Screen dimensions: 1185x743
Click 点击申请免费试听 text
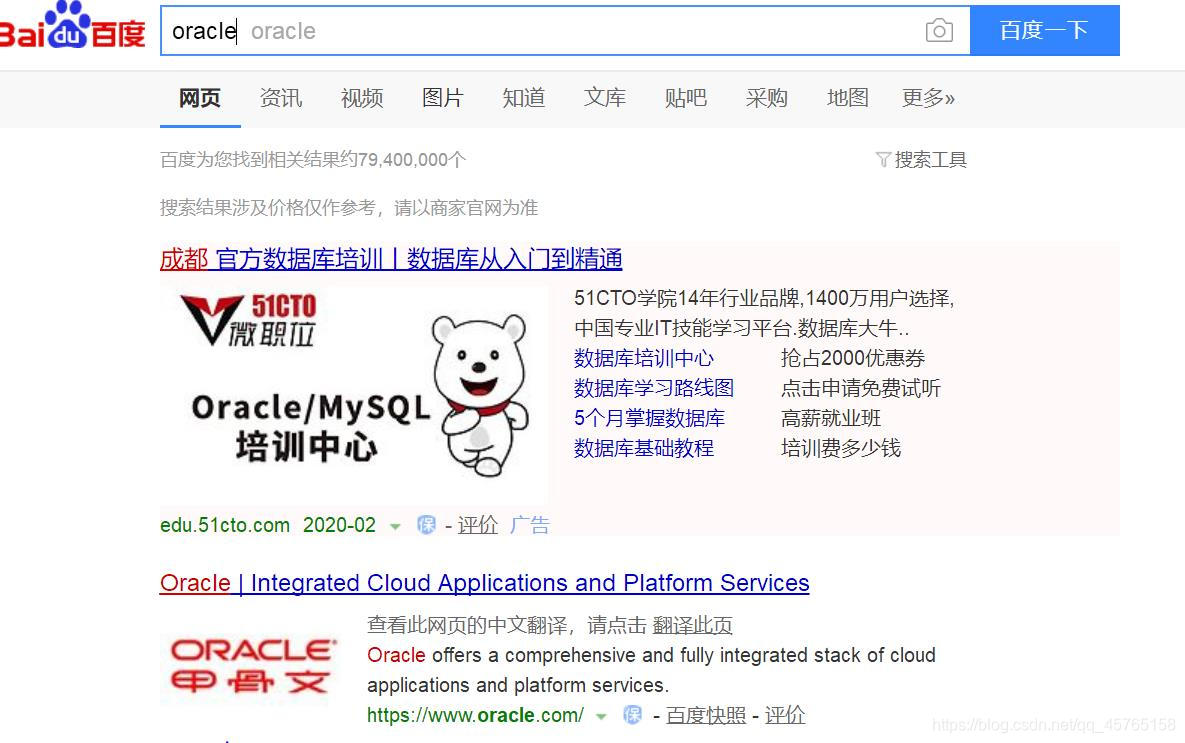[x=861, y=389]
